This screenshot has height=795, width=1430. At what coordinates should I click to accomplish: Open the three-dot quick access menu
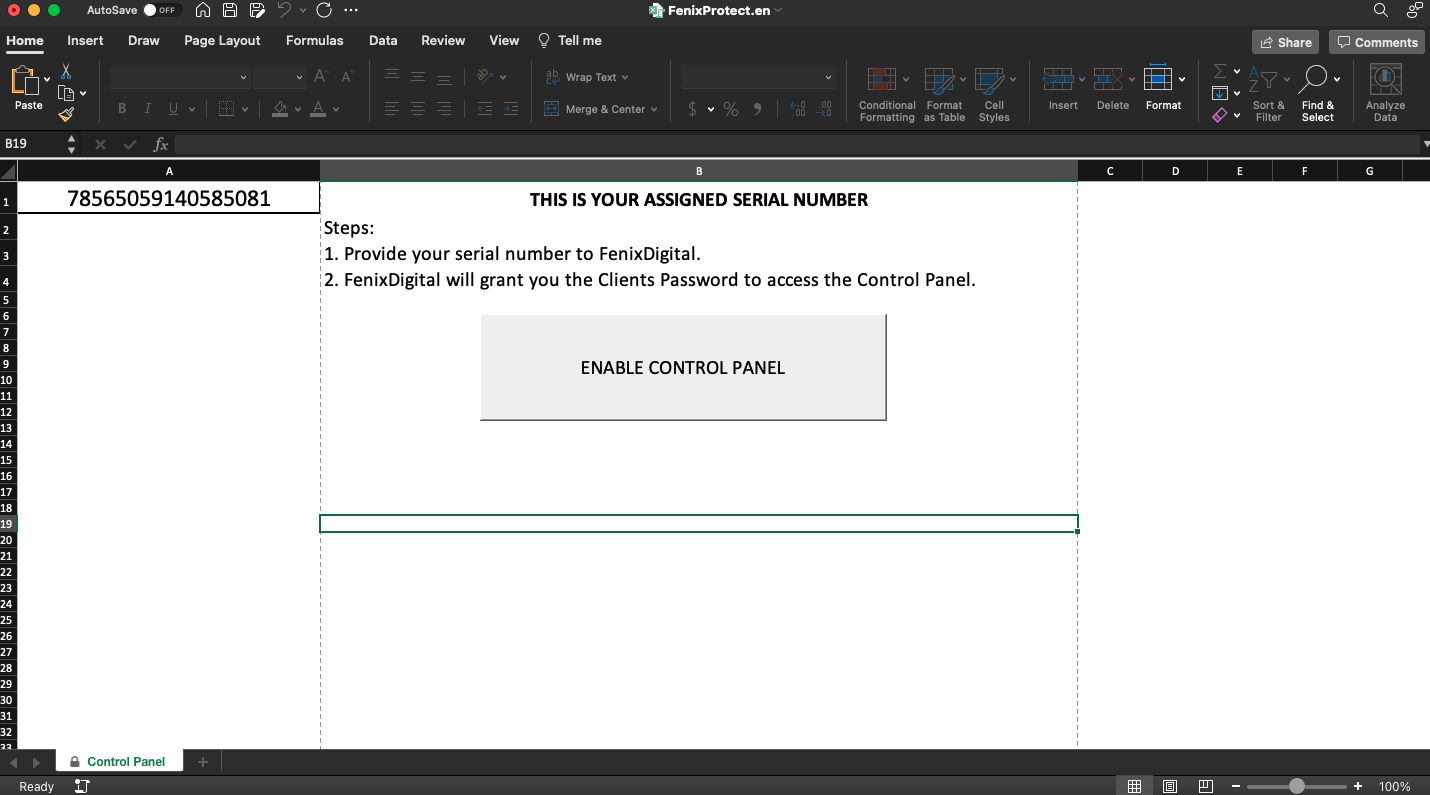coord(350,10)
